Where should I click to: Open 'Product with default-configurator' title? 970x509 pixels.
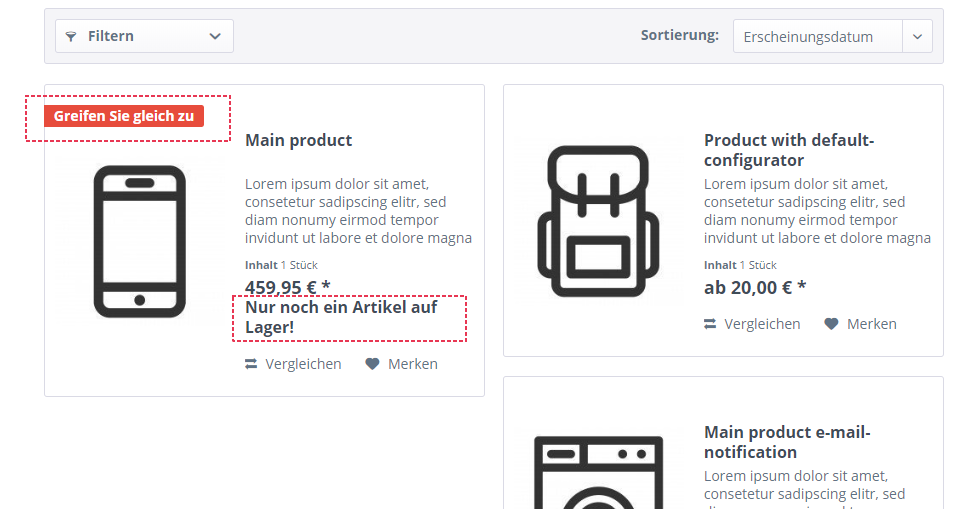[x=789, y=150]
